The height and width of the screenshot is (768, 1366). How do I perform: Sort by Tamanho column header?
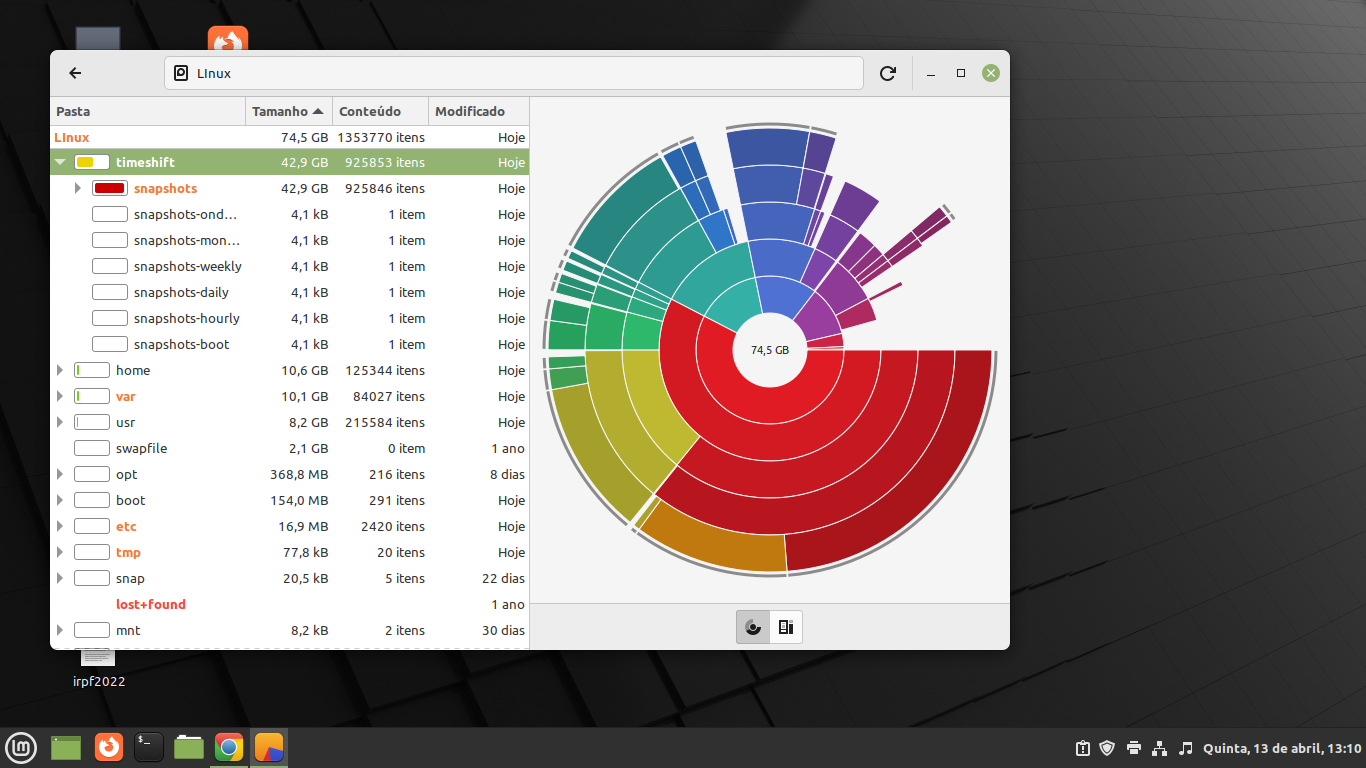tap(289, 111)
